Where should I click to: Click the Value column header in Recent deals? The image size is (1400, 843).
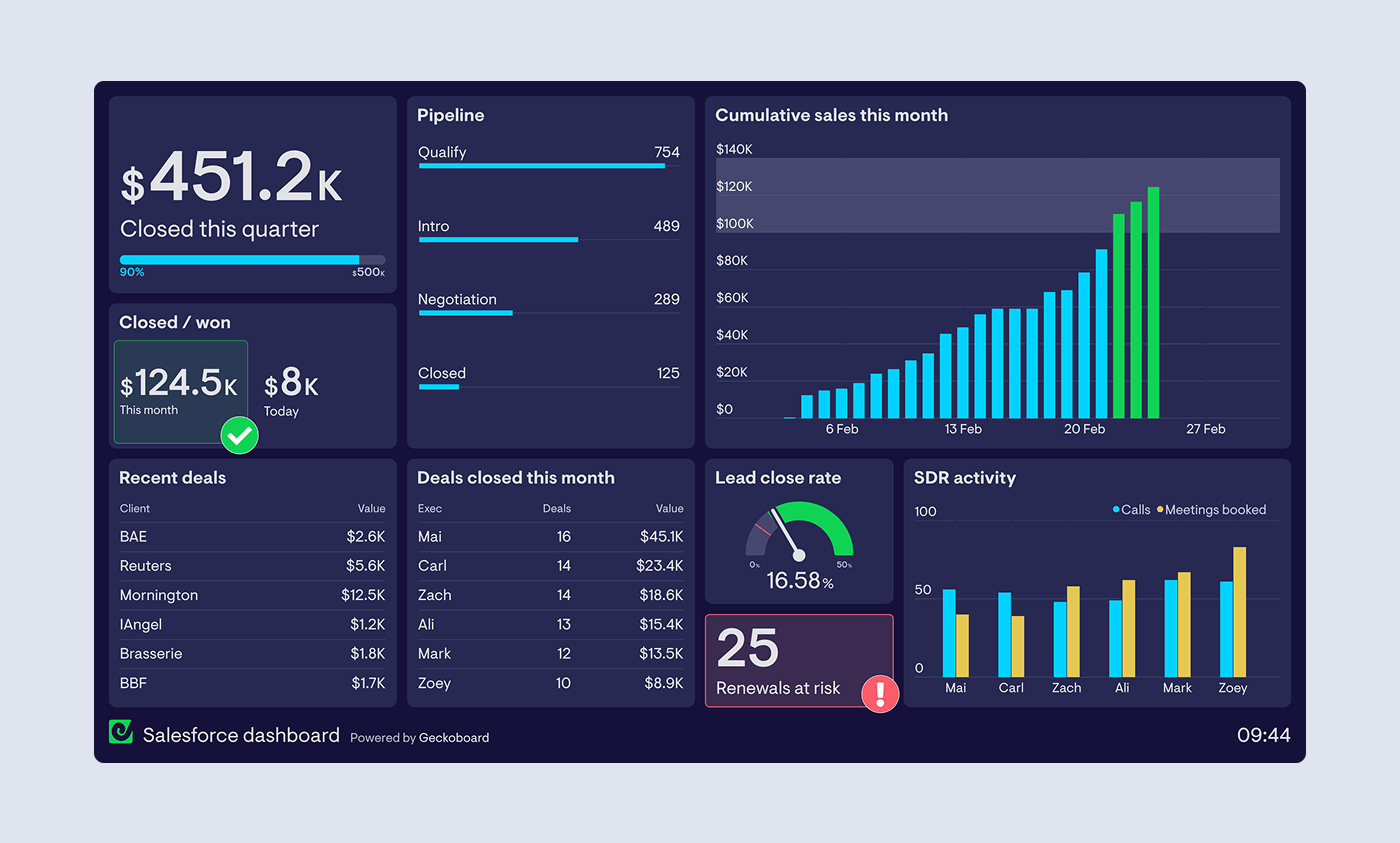[x=371, y=509]
